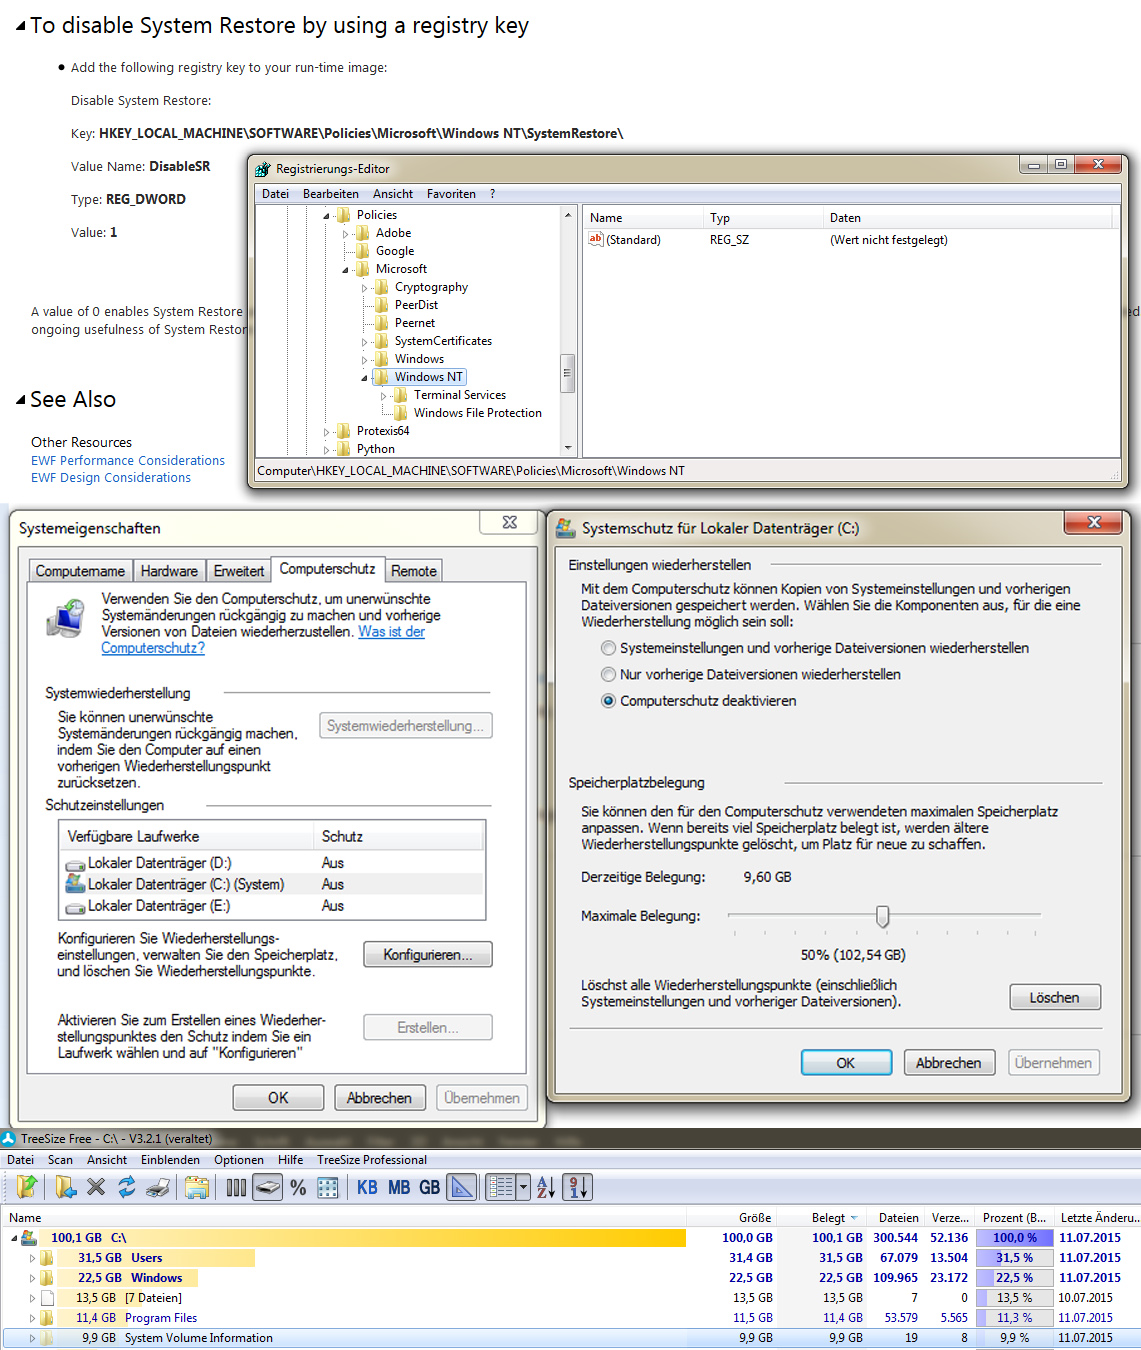Click the Users folder icon in TreeSize tree
The height and width of the screenshot is (1350, 1141).
[x=47, y=1258]
